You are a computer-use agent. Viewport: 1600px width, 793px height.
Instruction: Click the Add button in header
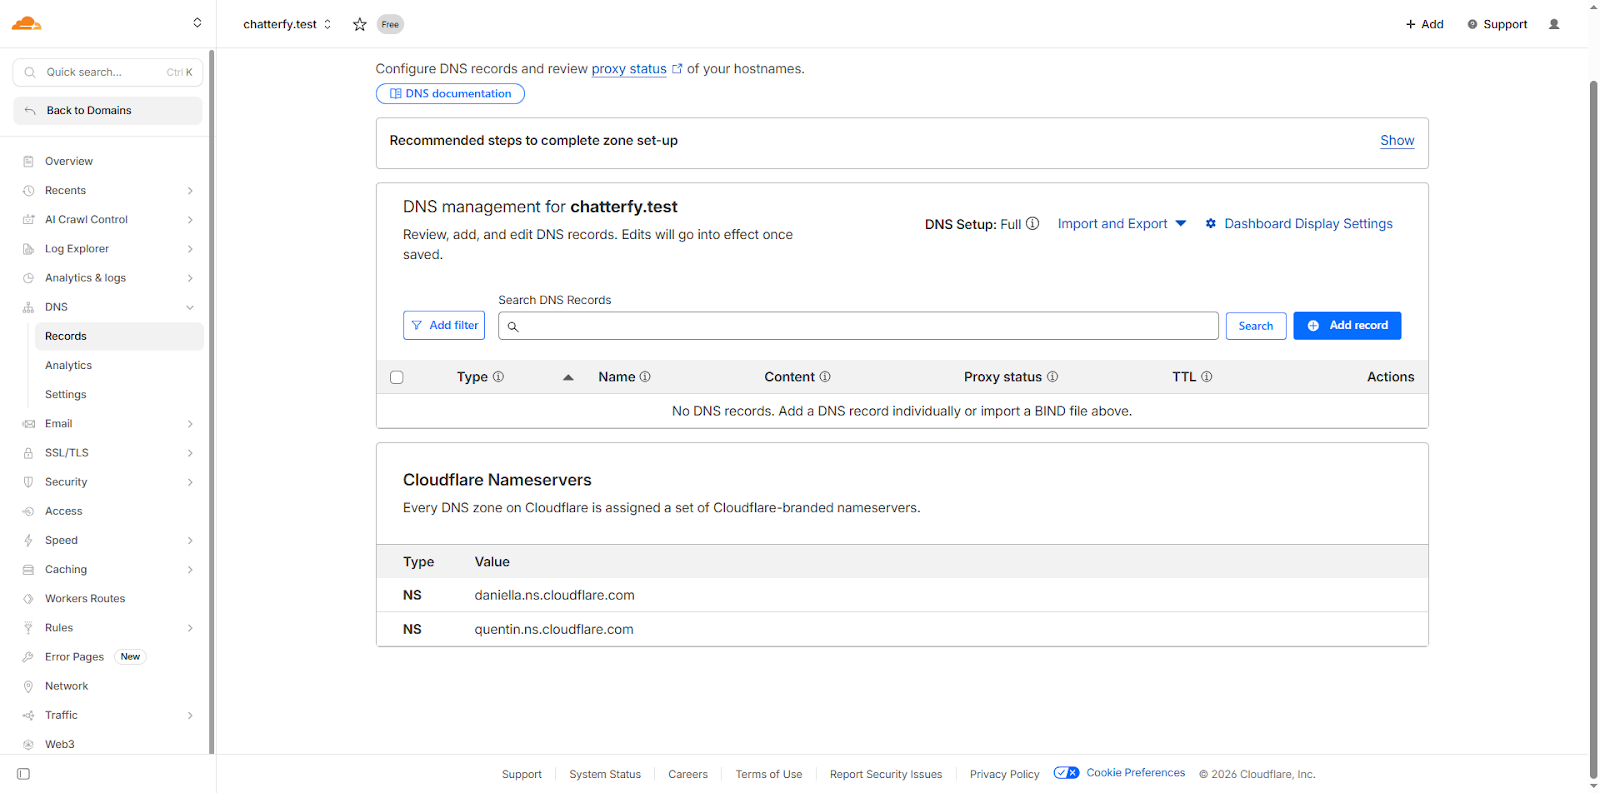pos(1424,24)
